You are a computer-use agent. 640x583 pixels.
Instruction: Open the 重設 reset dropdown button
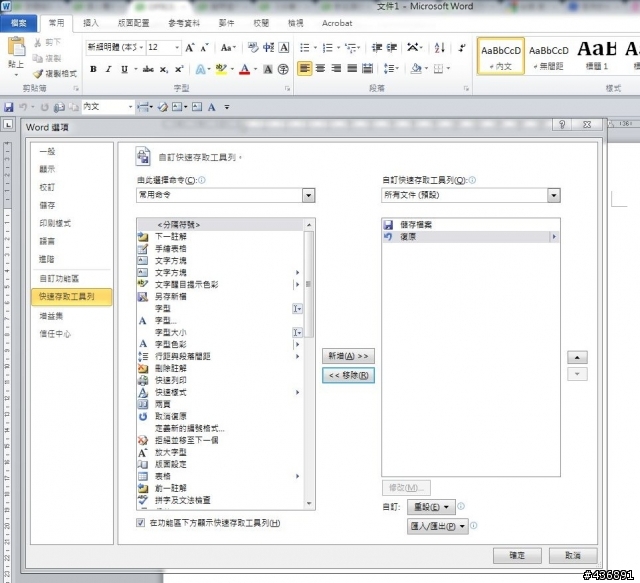[431, 507]
